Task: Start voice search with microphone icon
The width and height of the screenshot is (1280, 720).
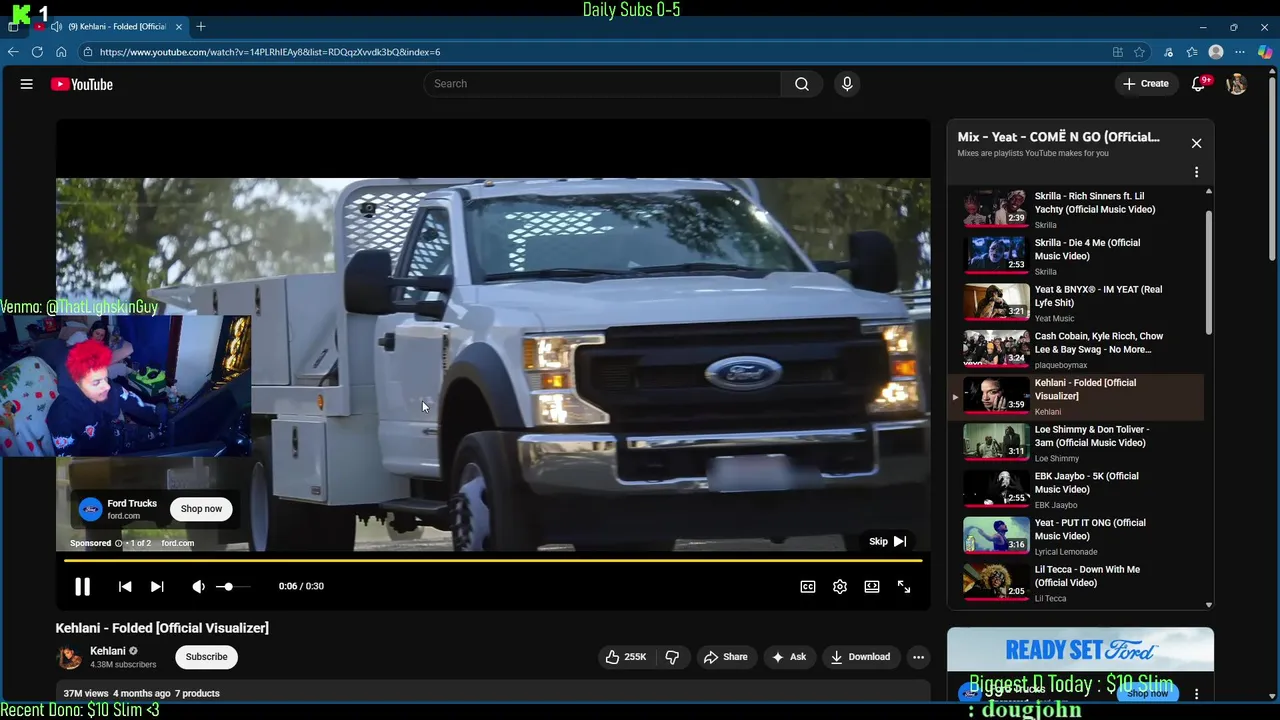Action: (847, 84)
